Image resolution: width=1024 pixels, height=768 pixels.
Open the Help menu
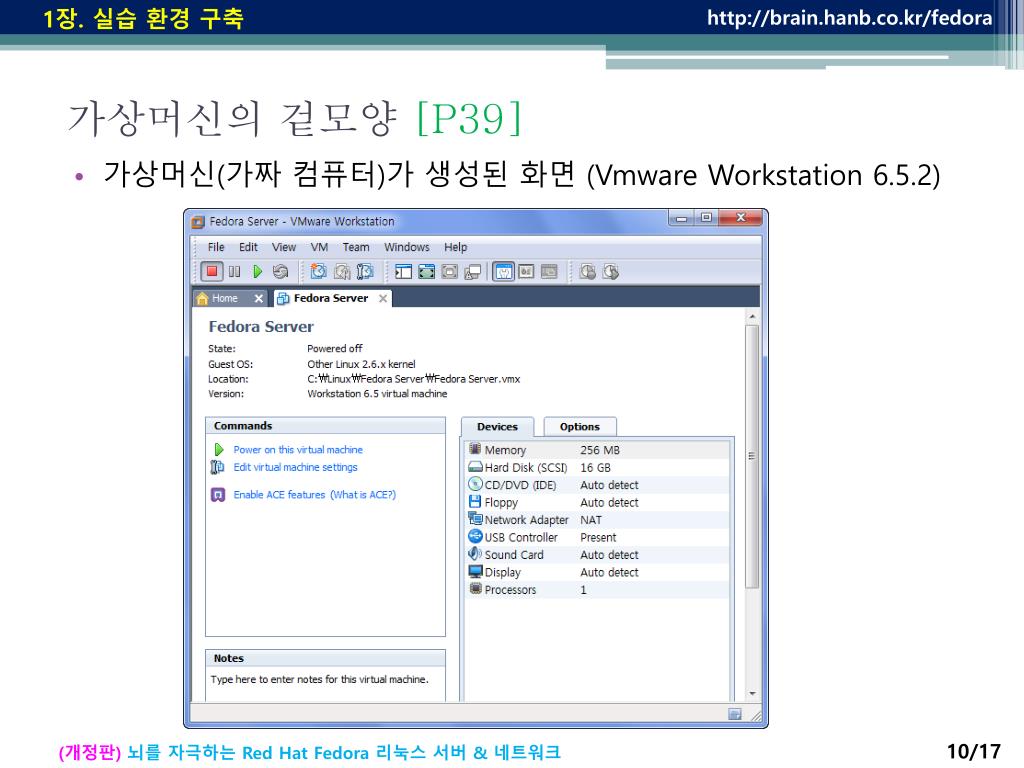click(456, 247)
